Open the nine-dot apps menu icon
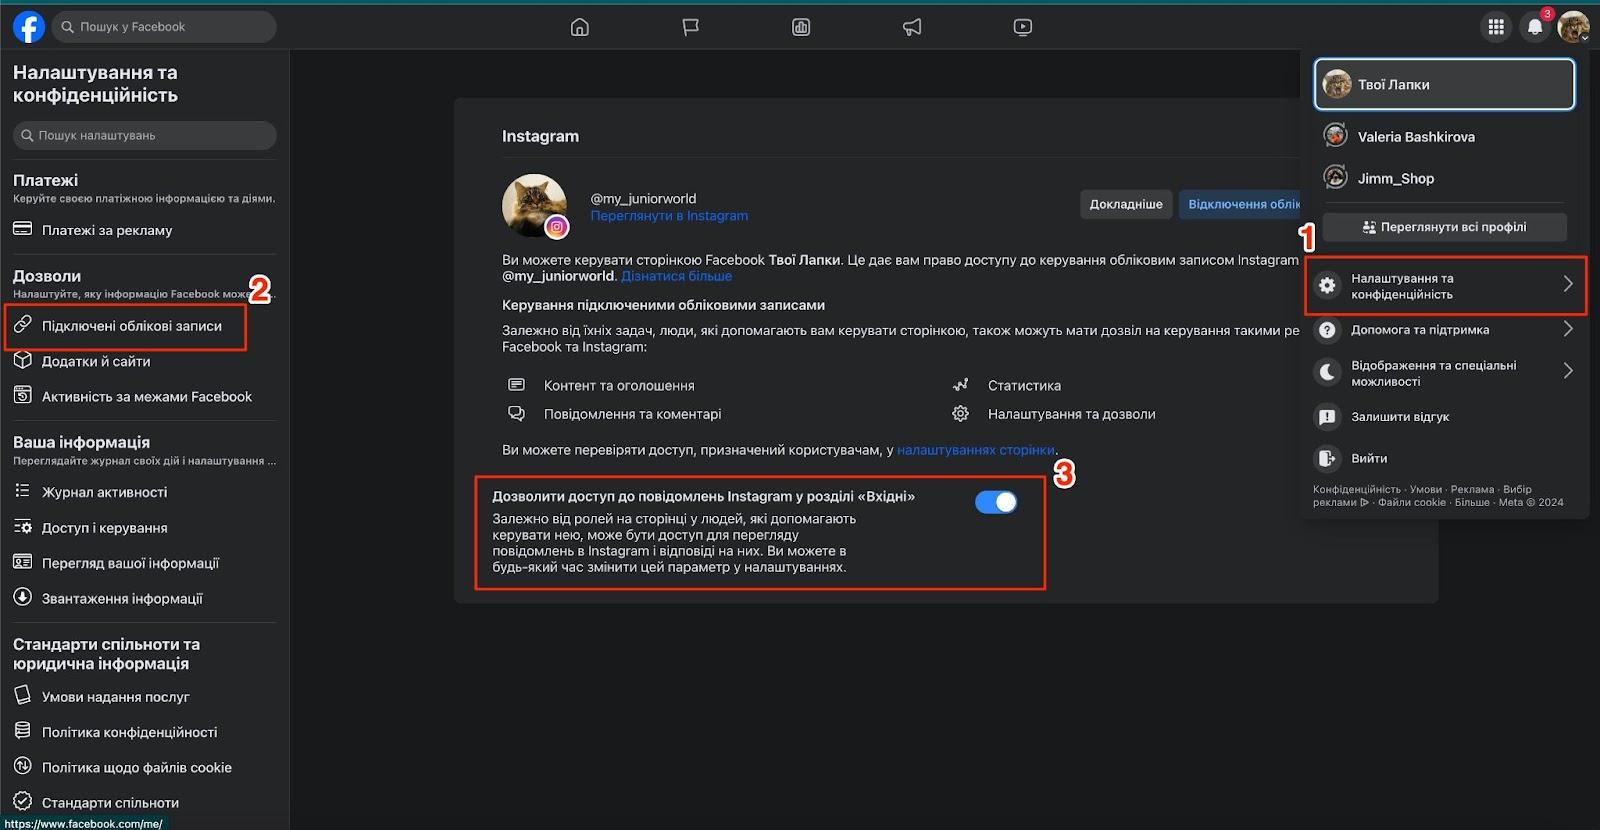This screenshot has width=1600, height=830. pyautogui.click(x=1496, y=27)
